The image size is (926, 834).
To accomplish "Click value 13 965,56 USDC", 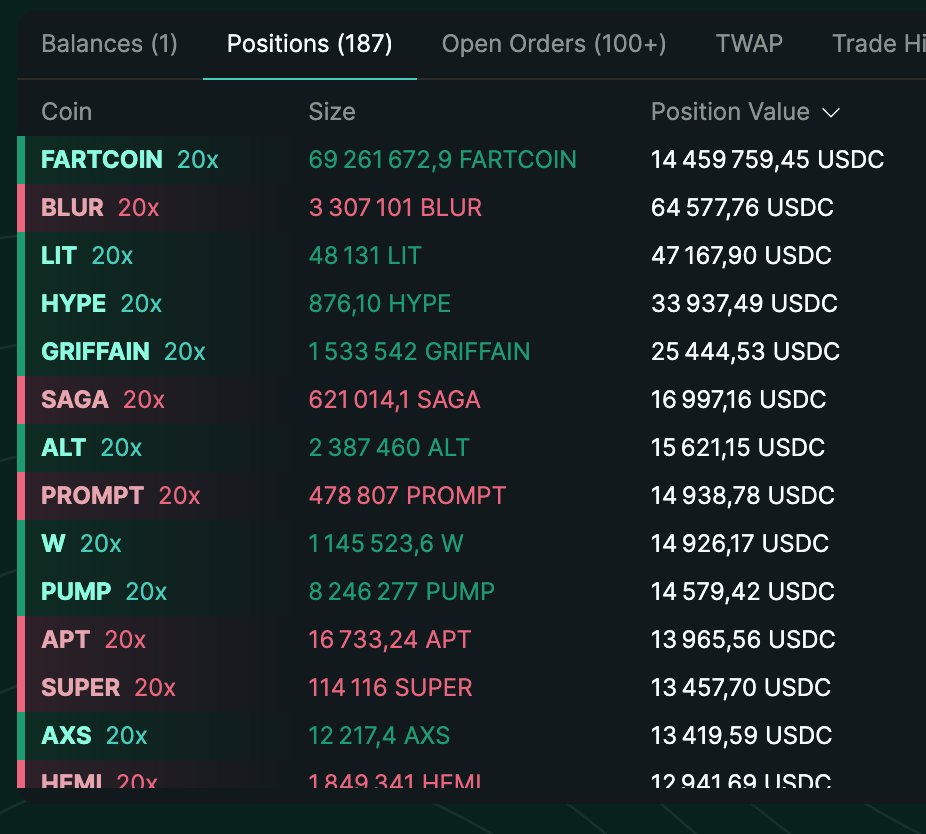I will coord(743,640).
